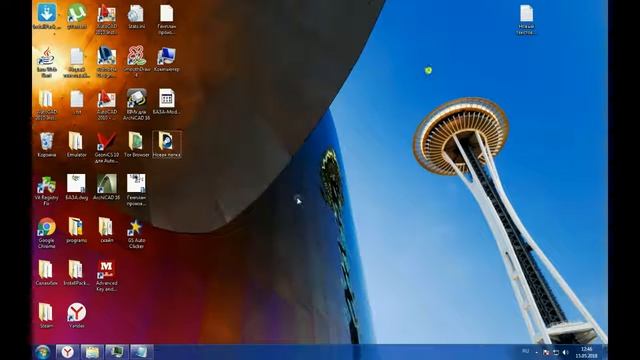Open the network tray icon
The width and height of the screenshot is (640, 360).
(556, 352)
